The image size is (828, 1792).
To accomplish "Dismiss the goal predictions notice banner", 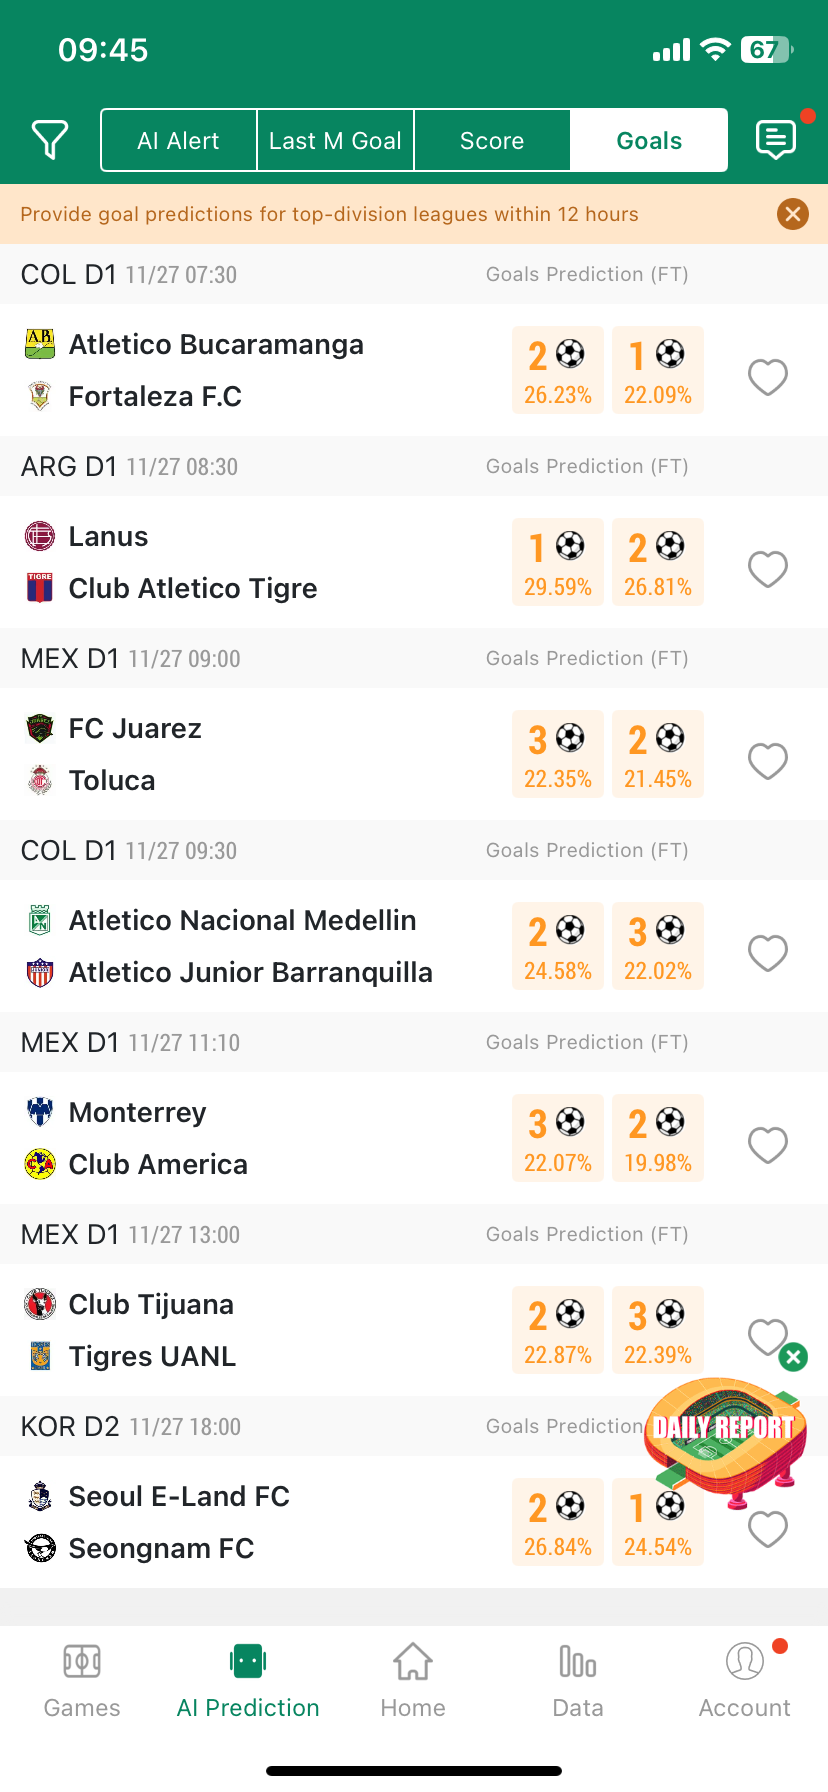I will coord(793,214).
